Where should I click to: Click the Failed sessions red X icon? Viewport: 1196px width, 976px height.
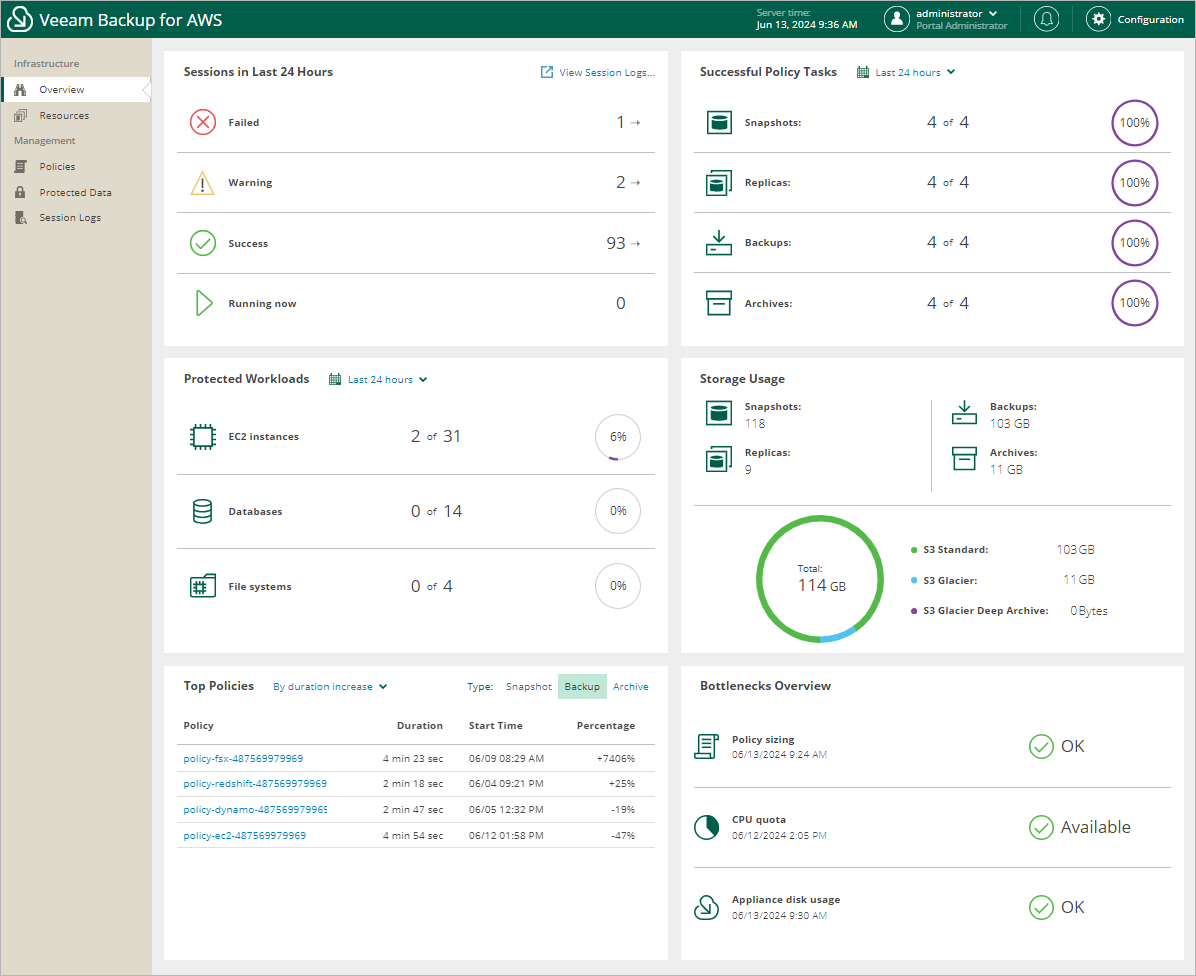coord(203,122)
